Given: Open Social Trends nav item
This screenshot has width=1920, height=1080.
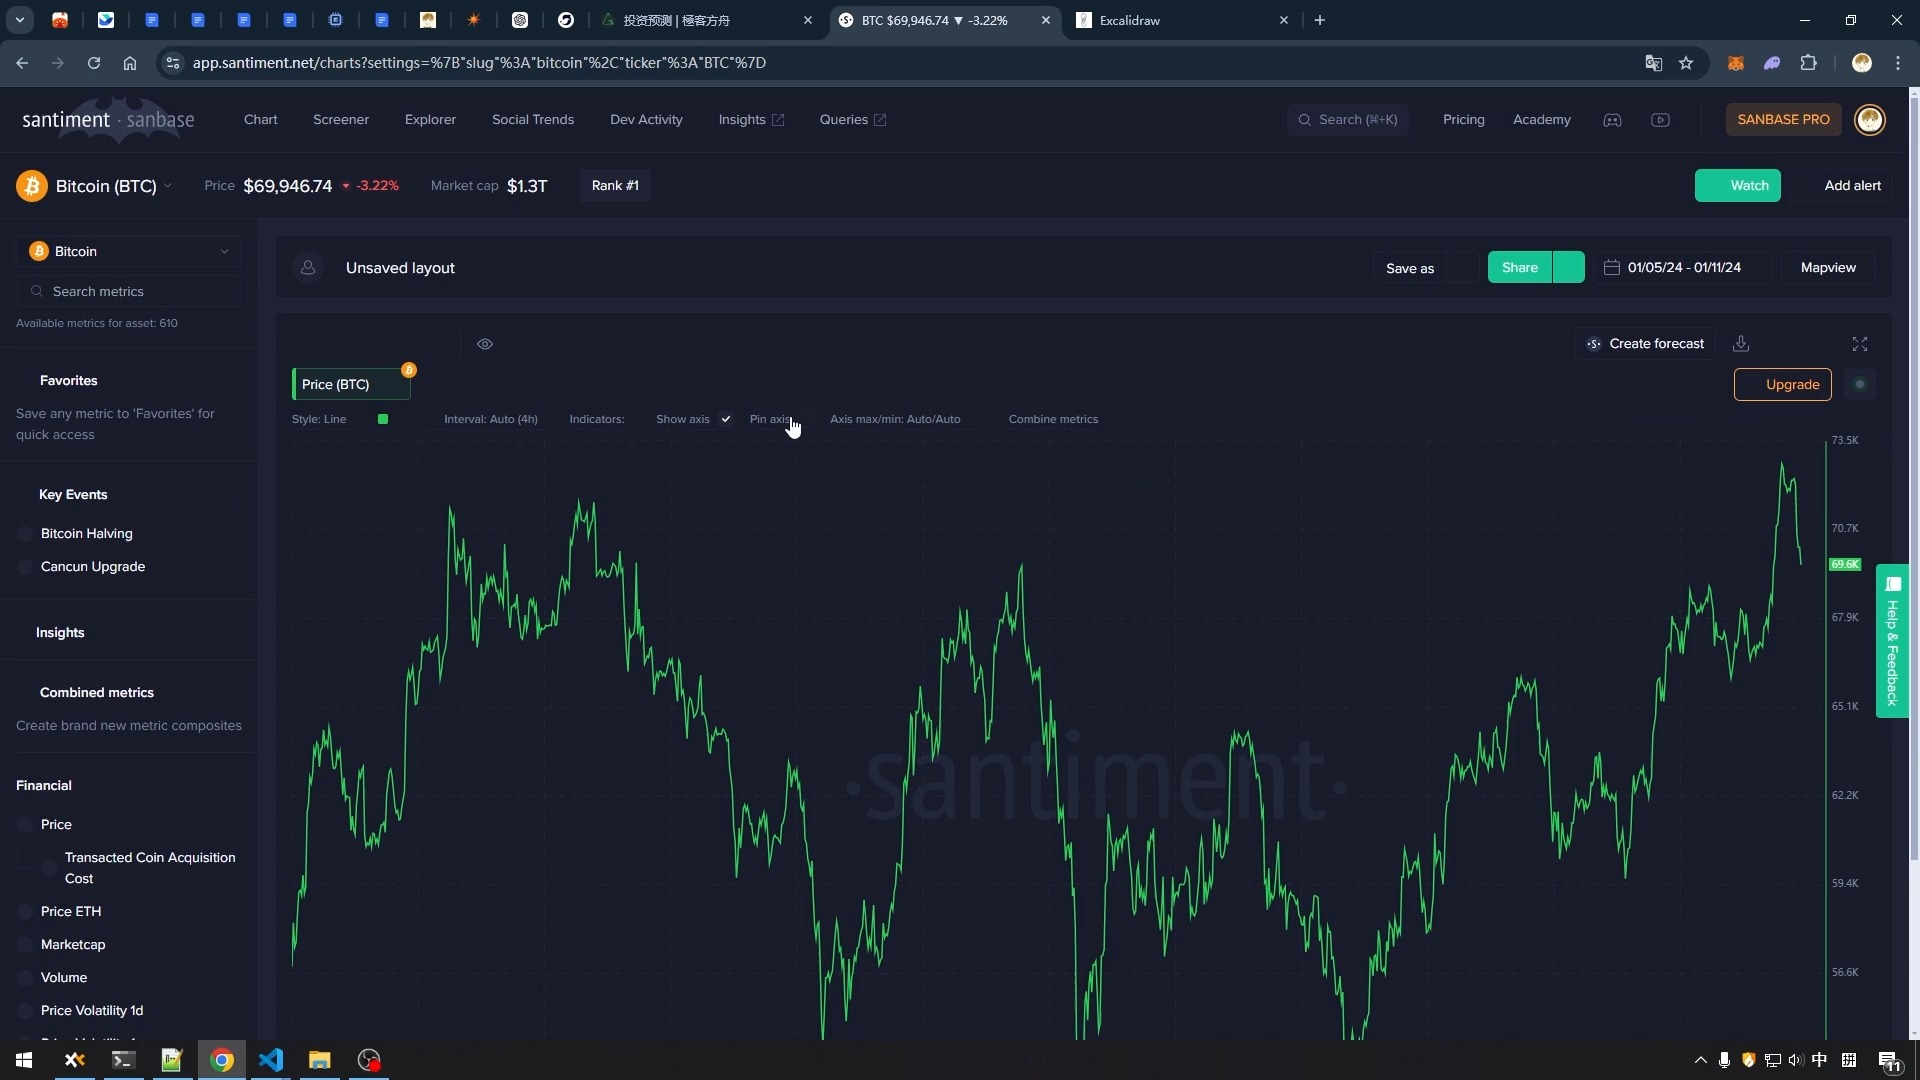Looking at the screenshot, I should tap(533, 120).
